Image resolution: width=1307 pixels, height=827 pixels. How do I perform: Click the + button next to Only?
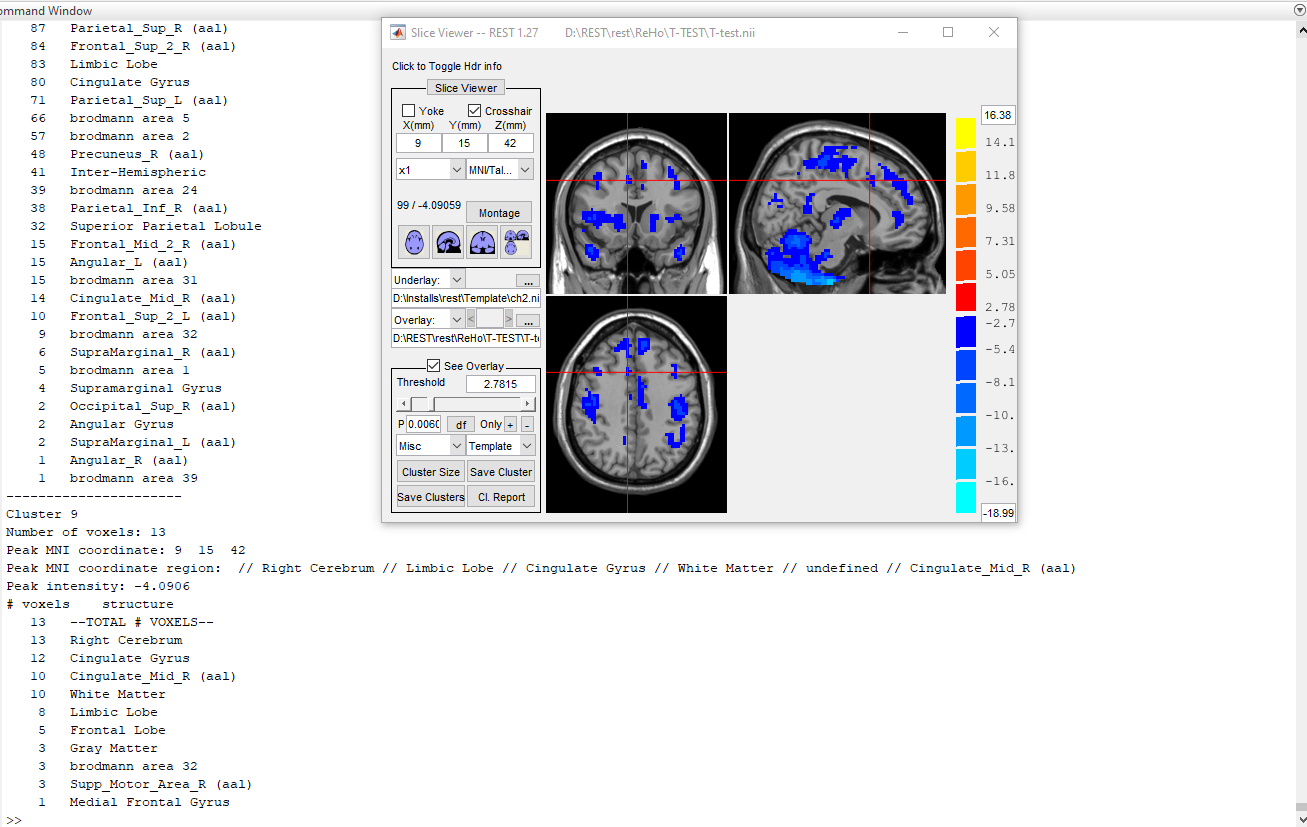tap(510, 424)
